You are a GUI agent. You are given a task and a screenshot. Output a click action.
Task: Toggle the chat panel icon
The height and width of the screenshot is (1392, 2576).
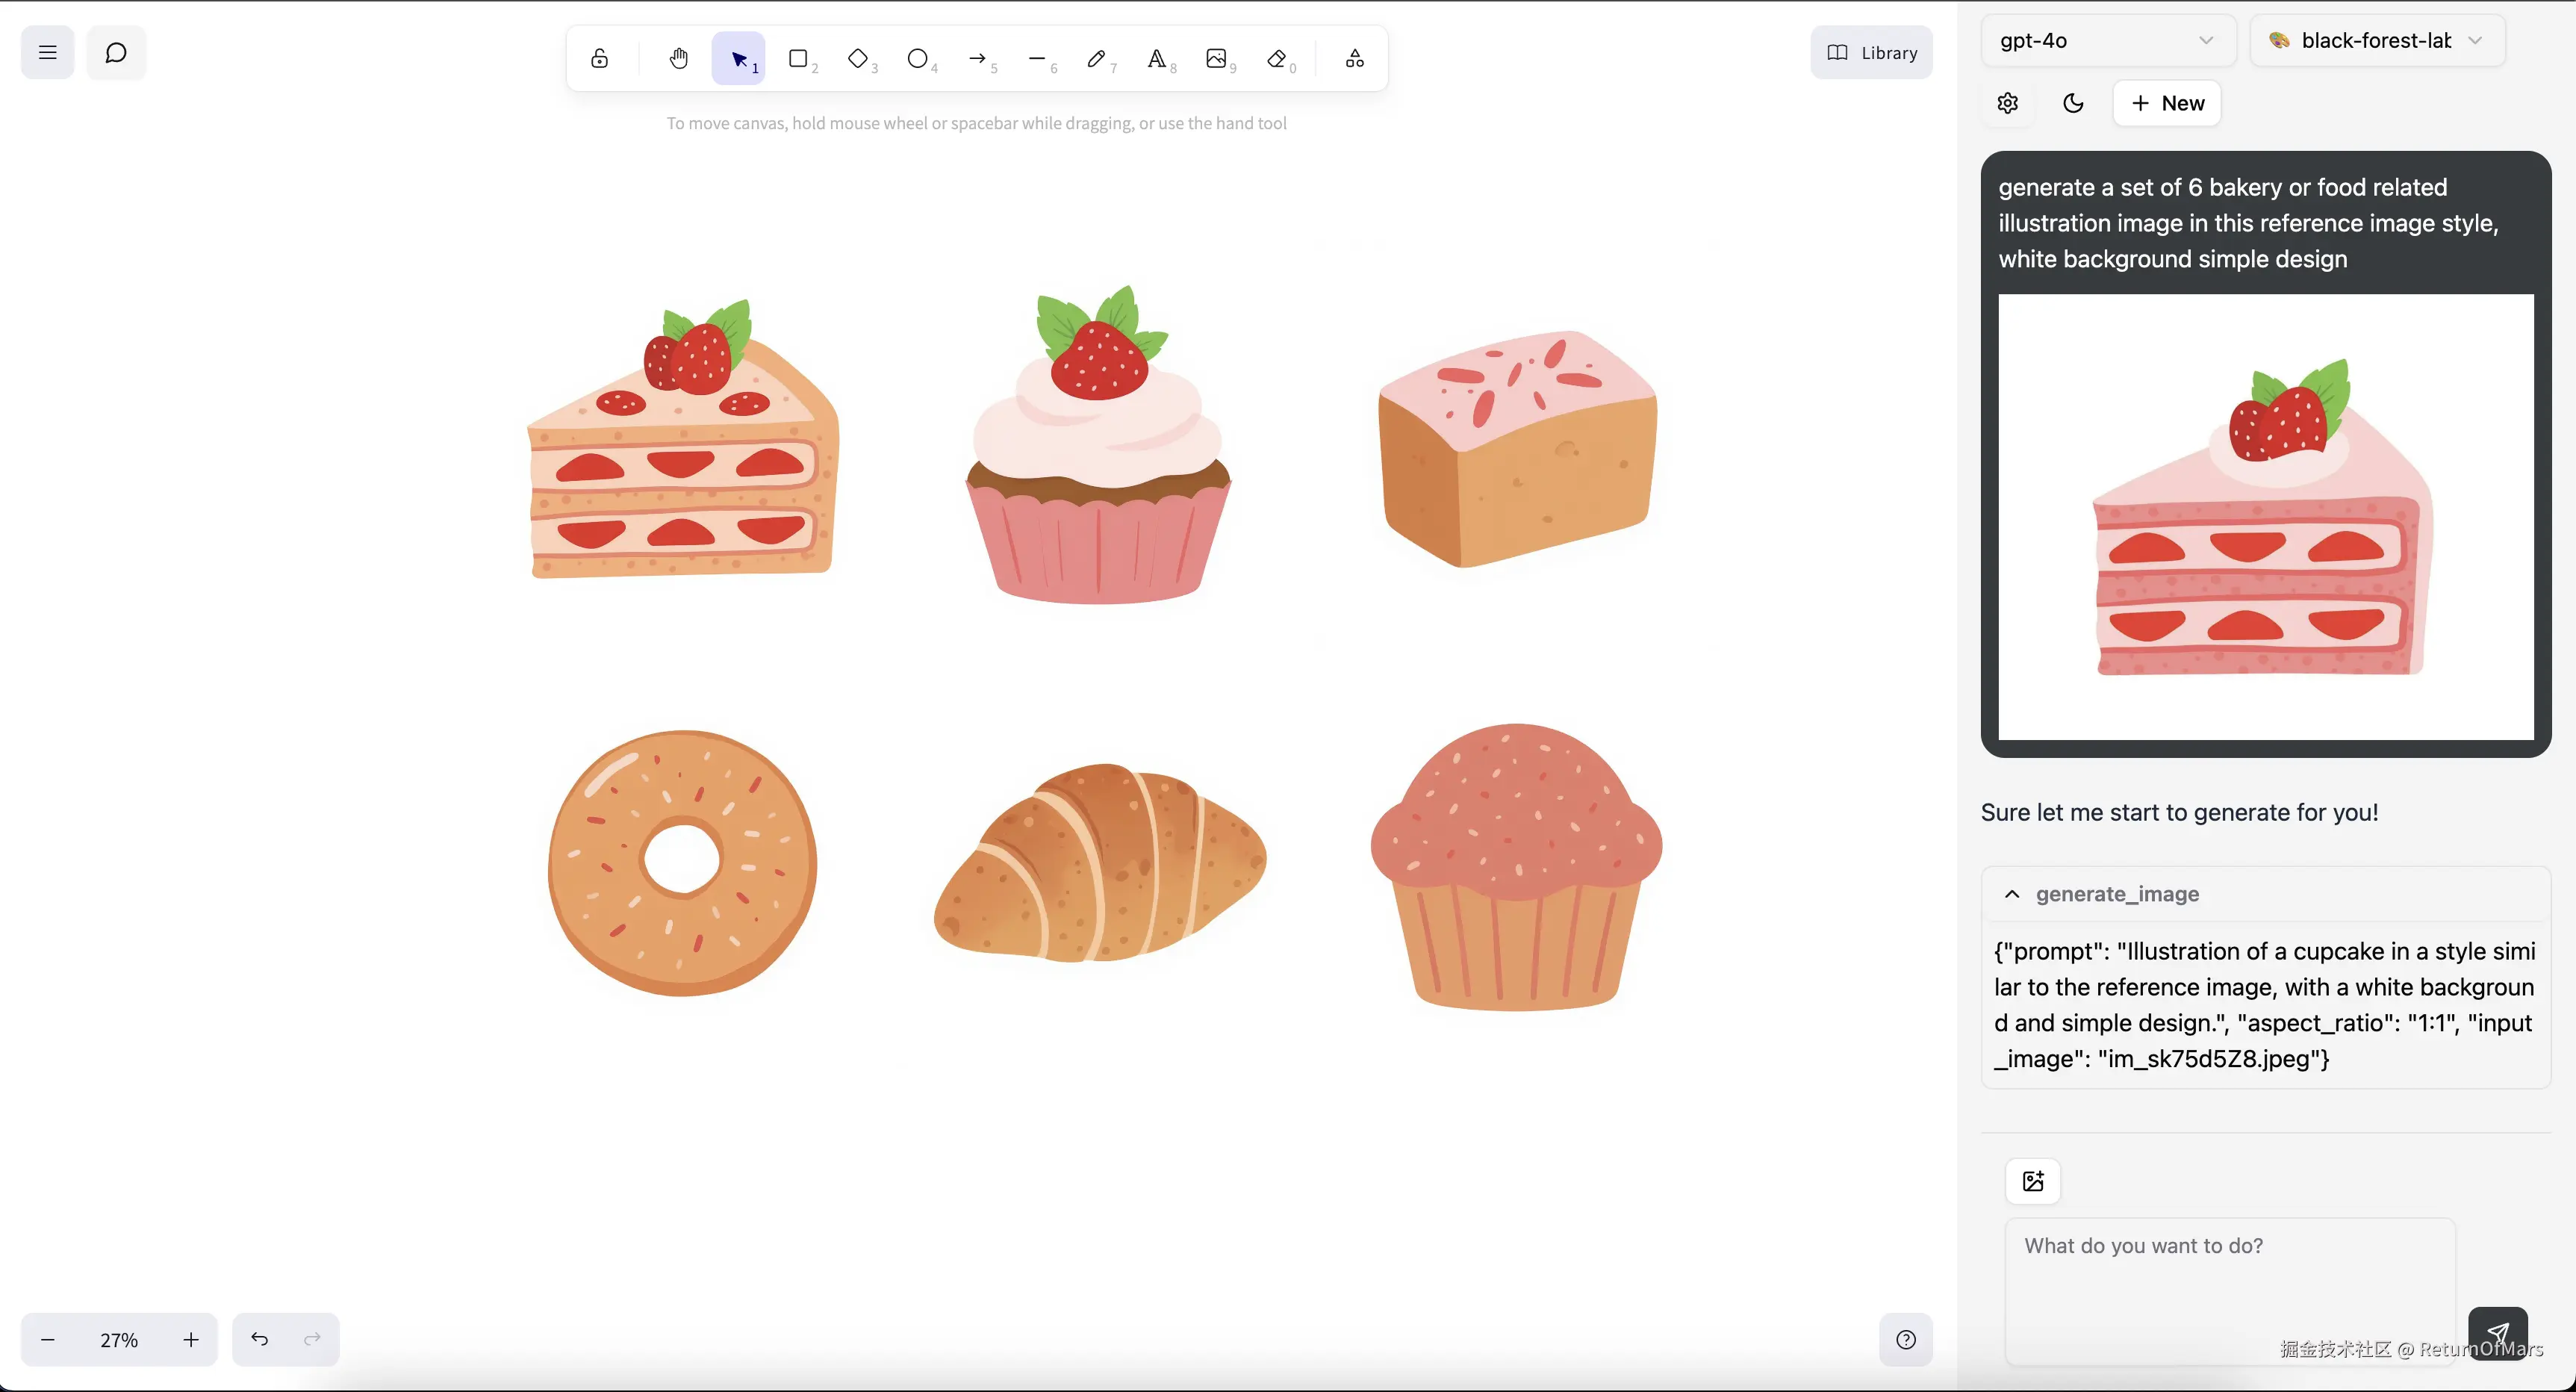click(116, 52)
